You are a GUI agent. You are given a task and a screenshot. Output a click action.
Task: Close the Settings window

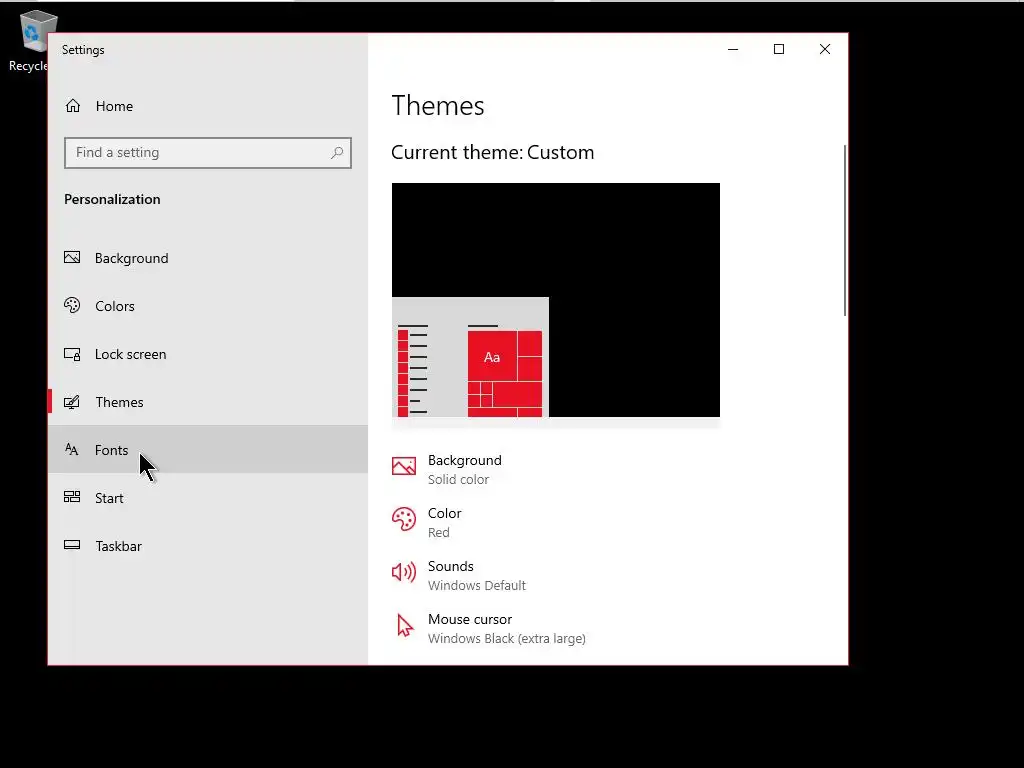[x=825, y=49]
